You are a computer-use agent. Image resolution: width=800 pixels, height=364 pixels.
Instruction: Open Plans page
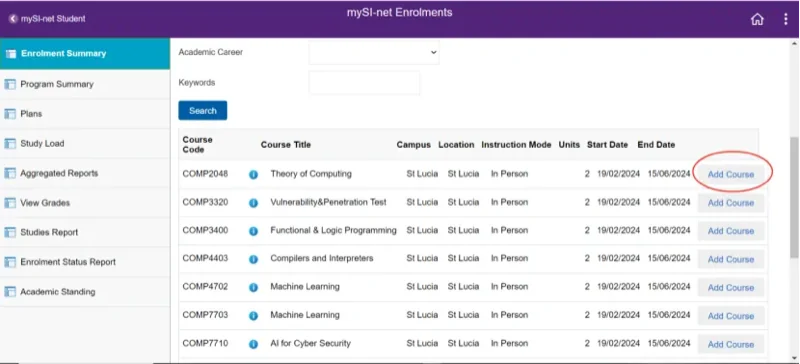pyautogui.click(x=85, y=114)
